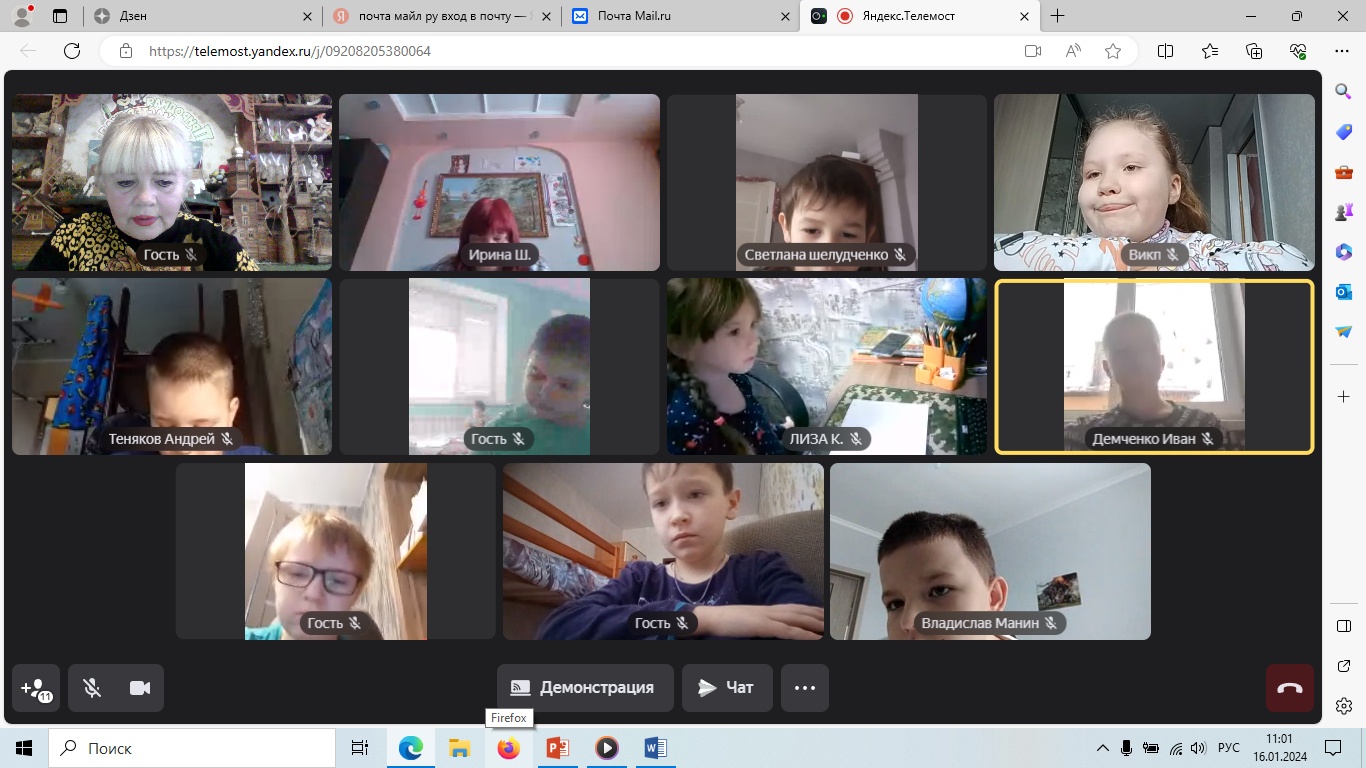Image resolution: width=1366 pixels, height=768 pixels.
Task: Open PowerPoint from the taskbar
Action: point(557,748)
